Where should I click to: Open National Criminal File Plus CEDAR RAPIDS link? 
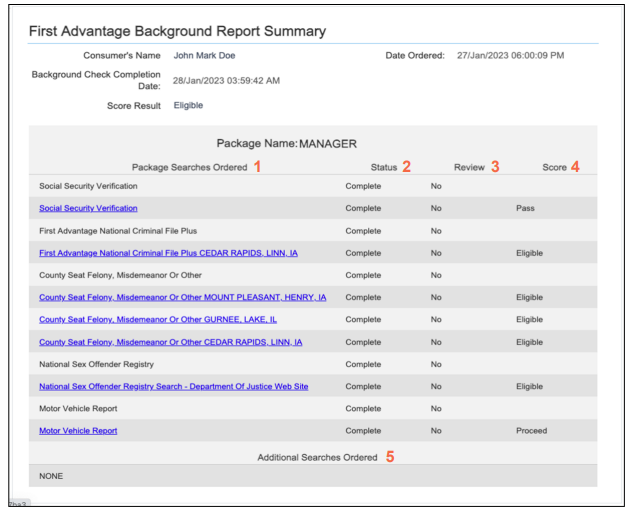(x=168, y=253)
